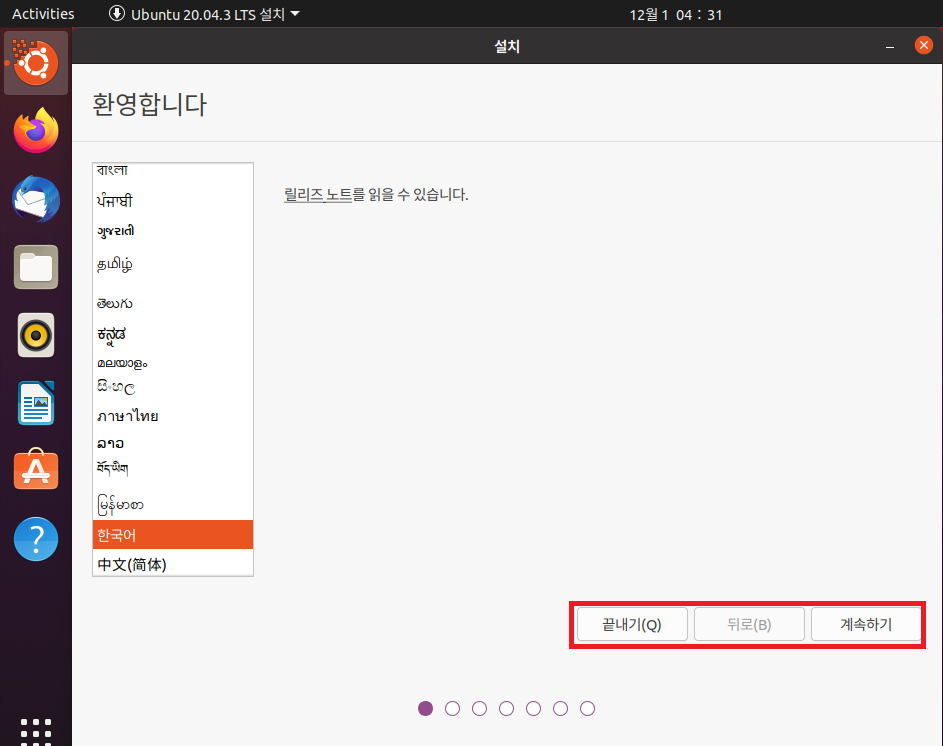This screenshot has width=943, height=746.
Task: Open the 릴리즈 노트 link
Action: coord(318,194)
